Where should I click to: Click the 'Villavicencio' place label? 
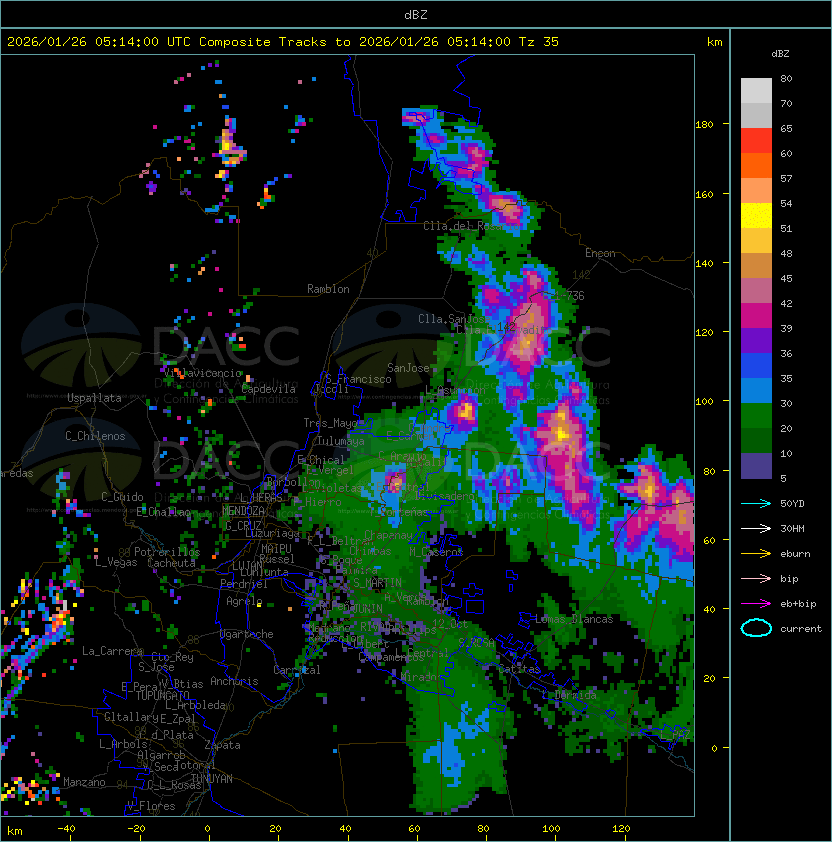click(x=202, y=373)
